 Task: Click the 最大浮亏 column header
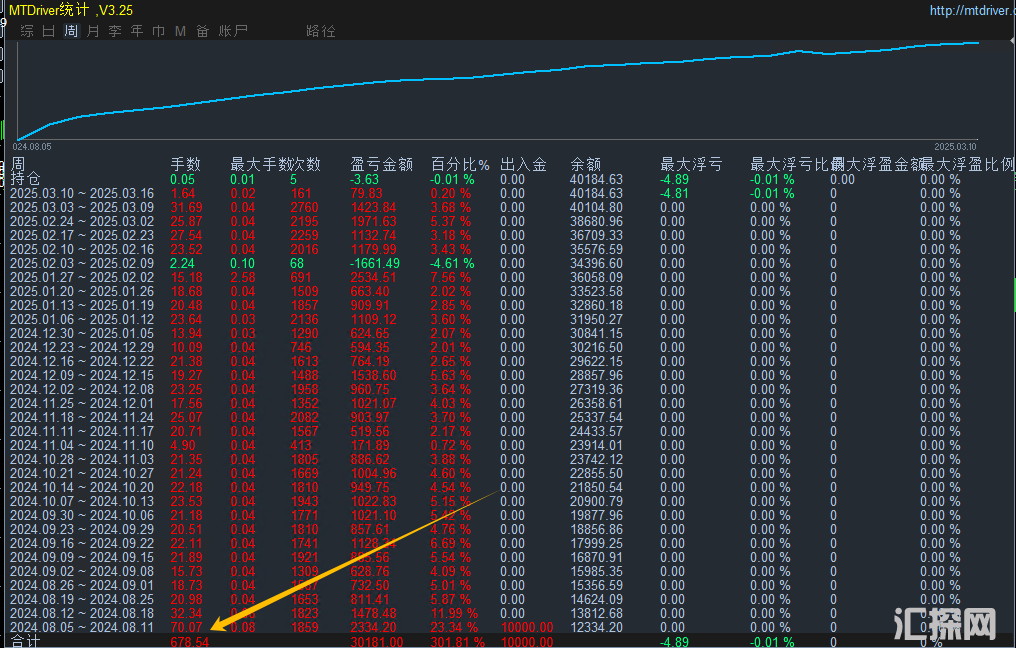[x=691, y=165]
